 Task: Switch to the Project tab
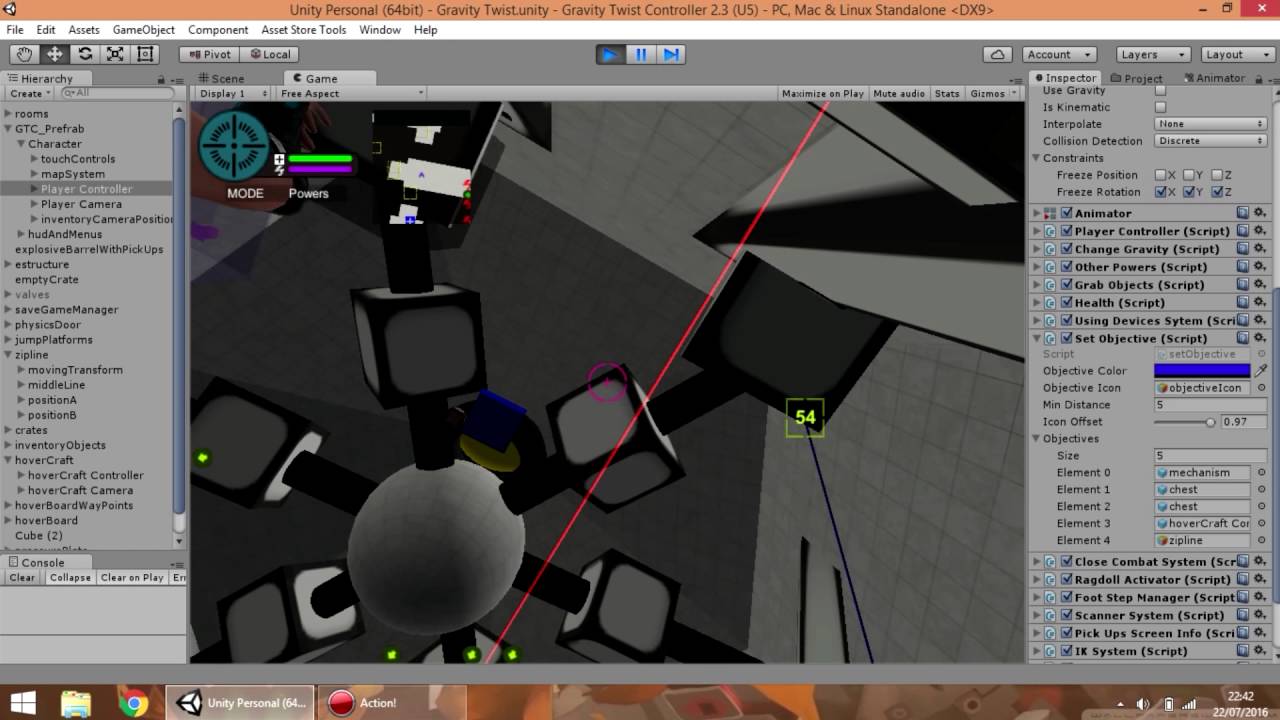point(1137,78)
